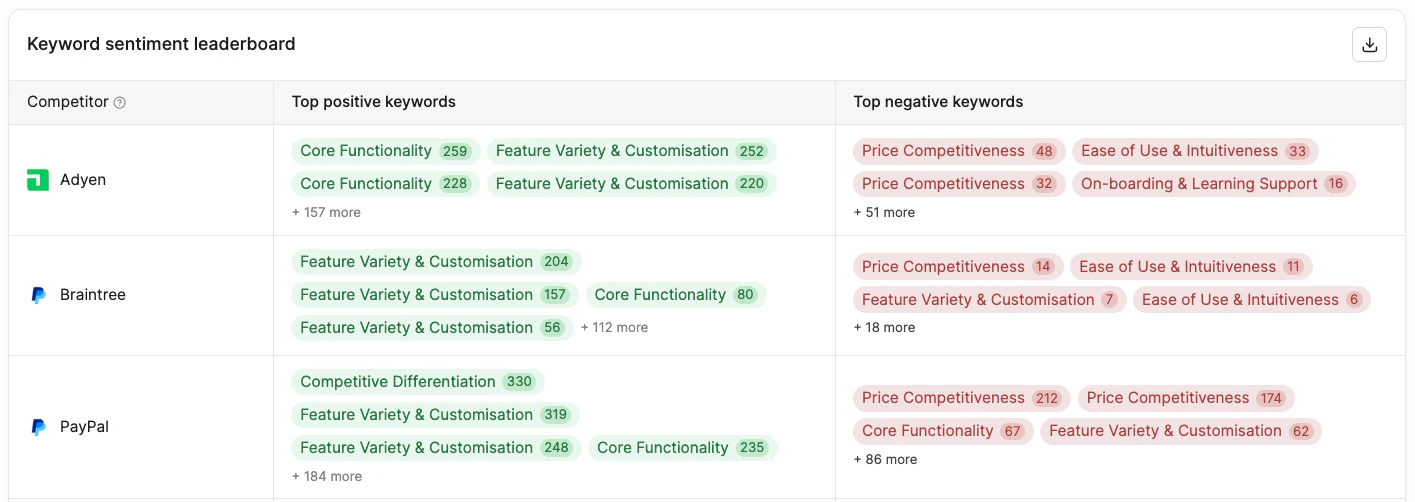The width and height of the screenshot is (1415, 502).
Task: Click the PayPal logo icon
Action: pyautogui.click(x=38, y=427)
